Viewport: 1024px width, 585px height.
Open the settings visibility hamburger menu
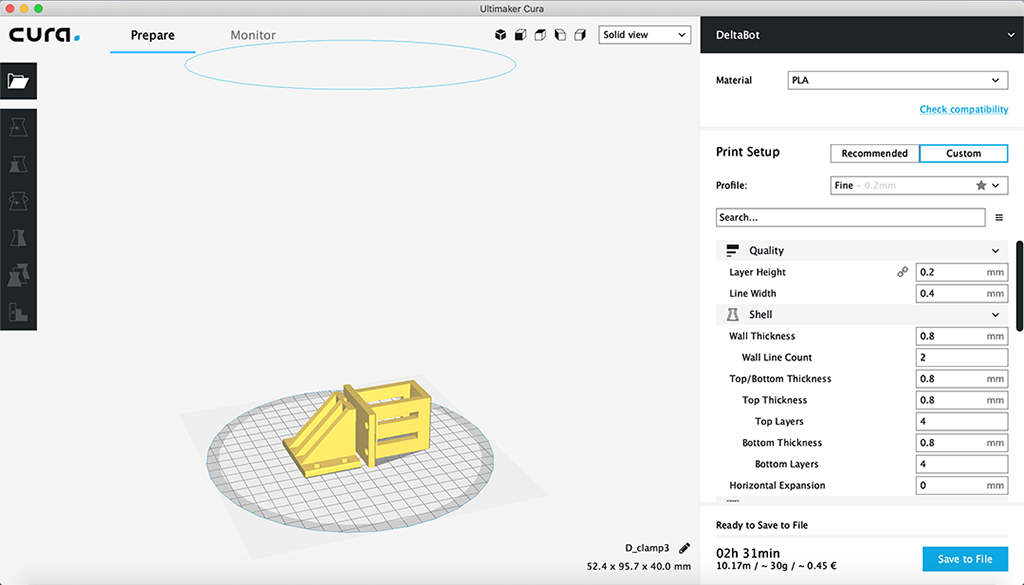999,217
